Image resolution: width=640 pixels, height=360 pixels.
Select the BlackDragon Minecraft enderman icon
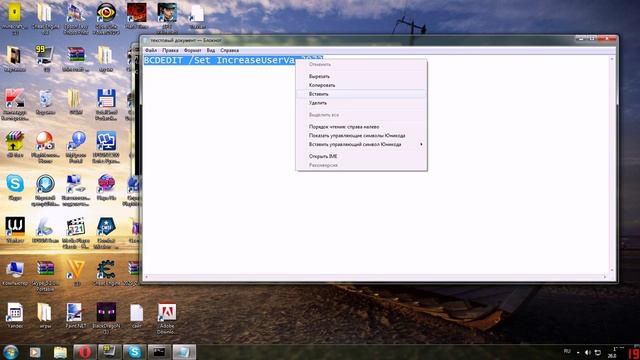[x=106, y=318]
